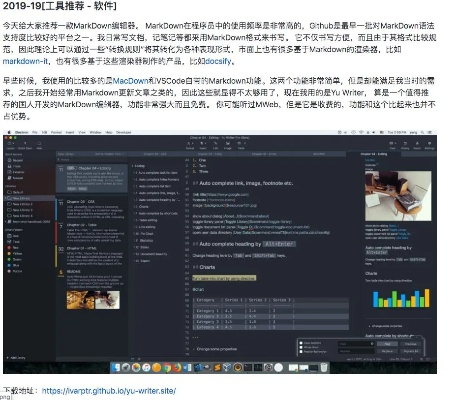Open the File menu in the menu bar
This screenshot has width=456, height=400.
[x=35, y=132]
